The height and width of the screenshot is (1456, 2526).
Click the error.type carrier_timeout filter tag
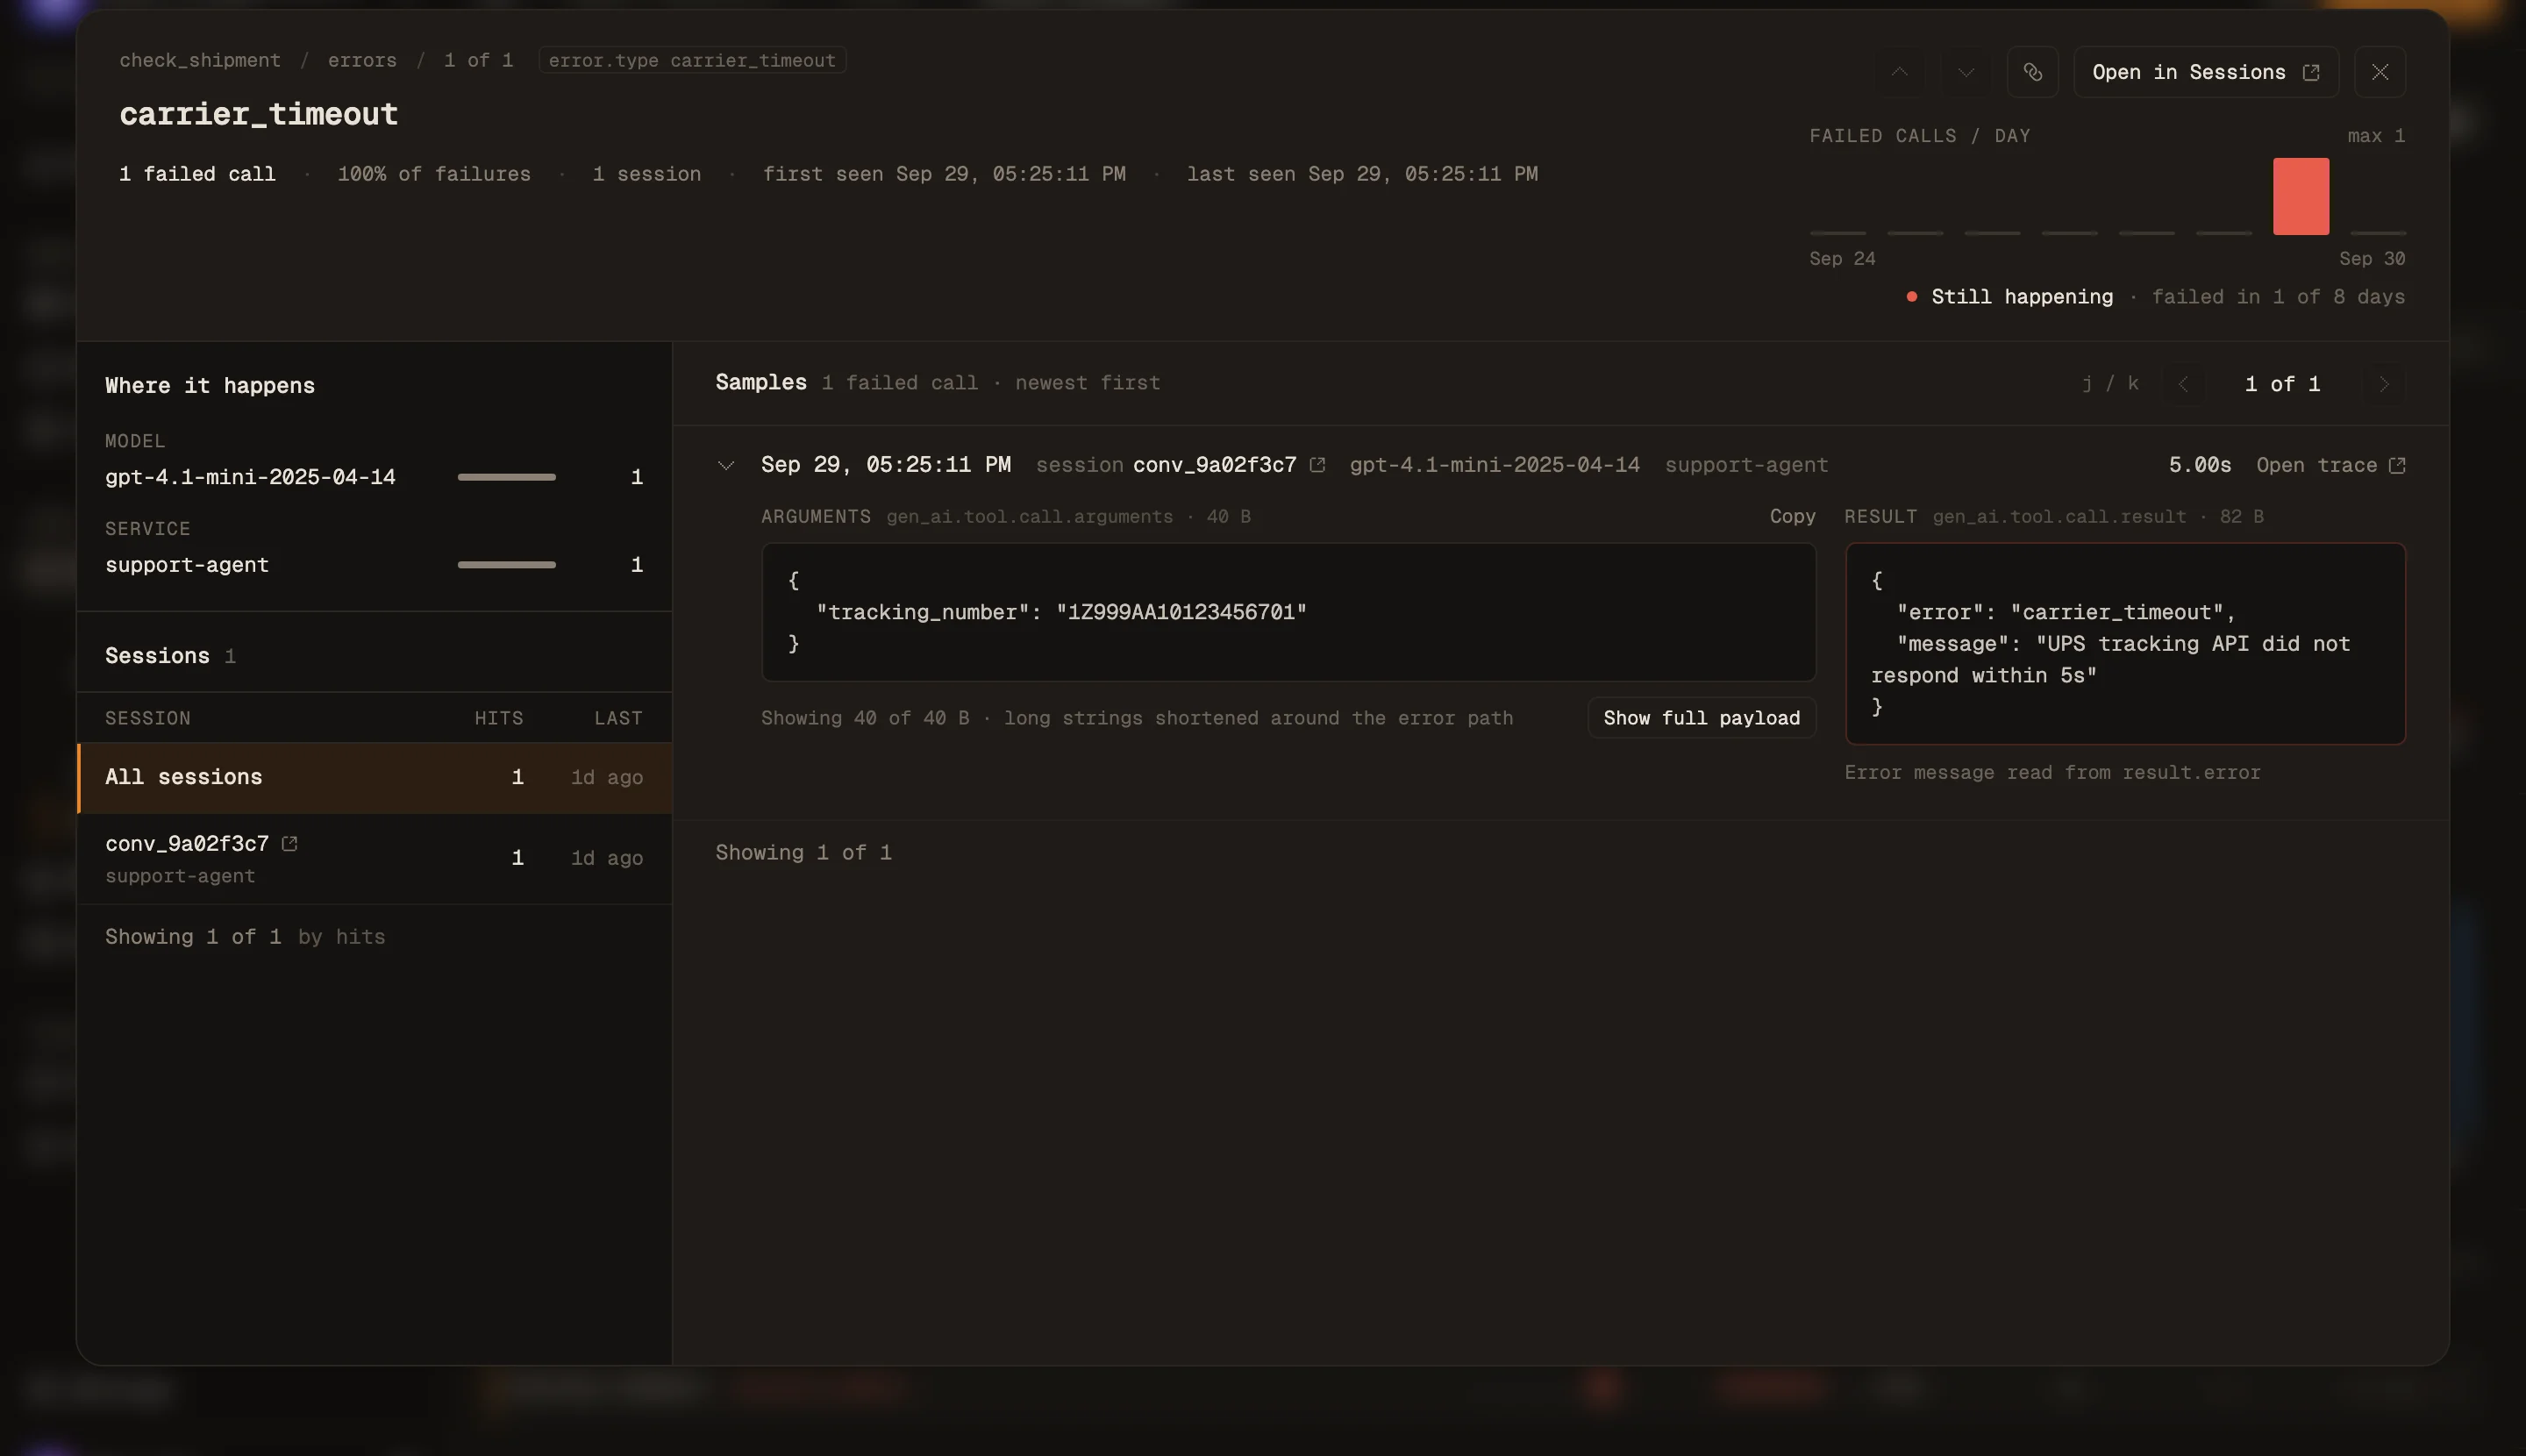click(692, 60)
